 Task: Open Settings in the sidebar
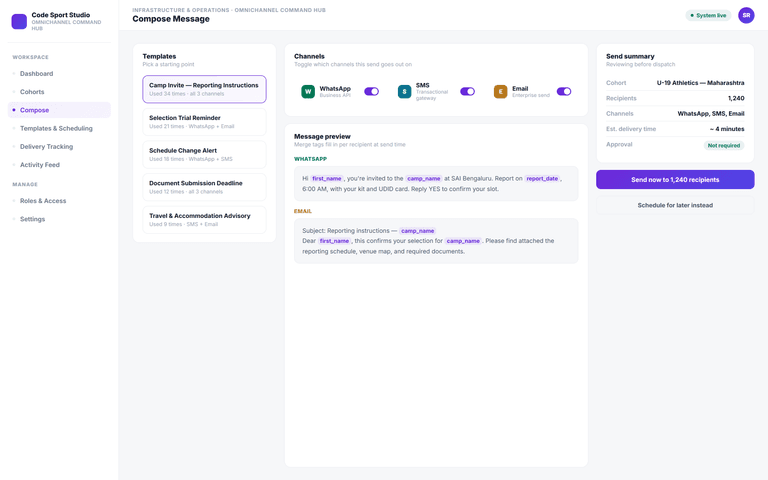click(59, 219)
